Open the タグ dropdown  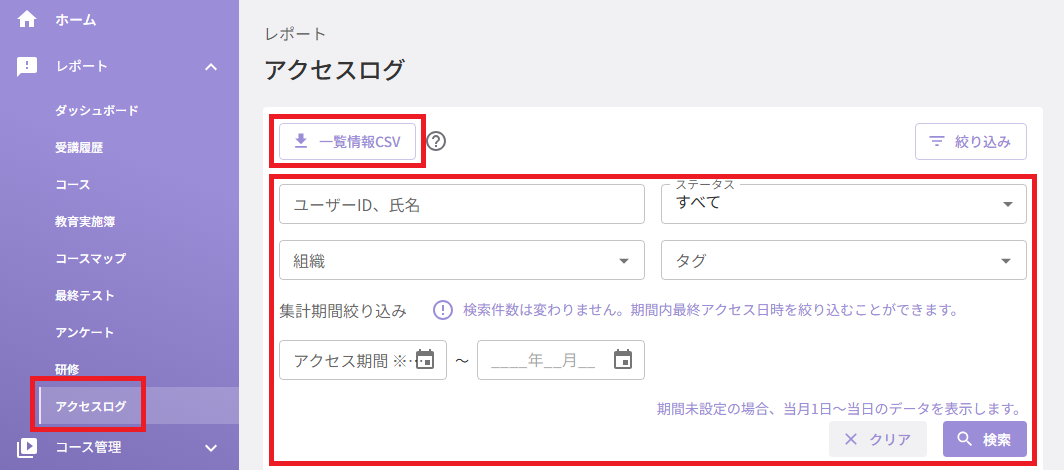point(843,261)
